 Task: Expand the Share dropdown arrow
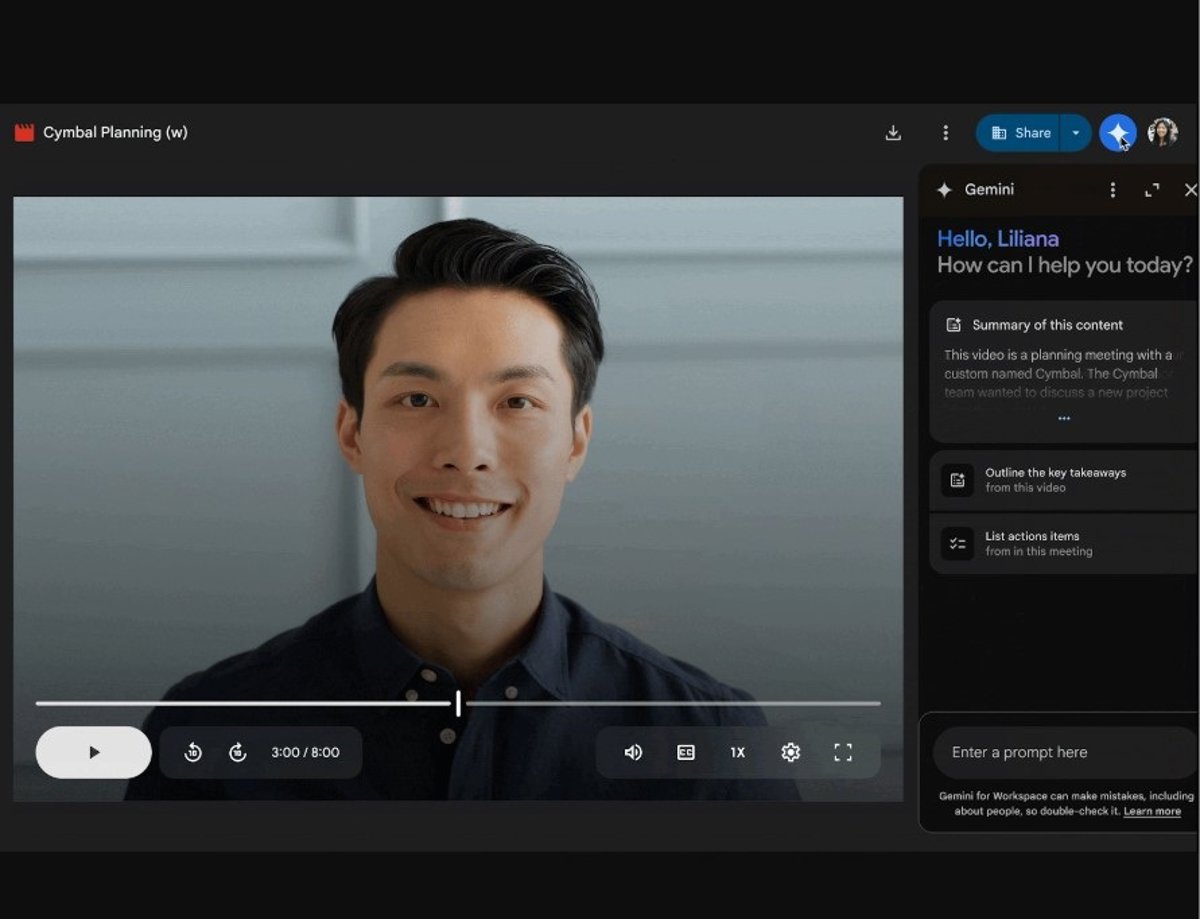pos(1076,133)
